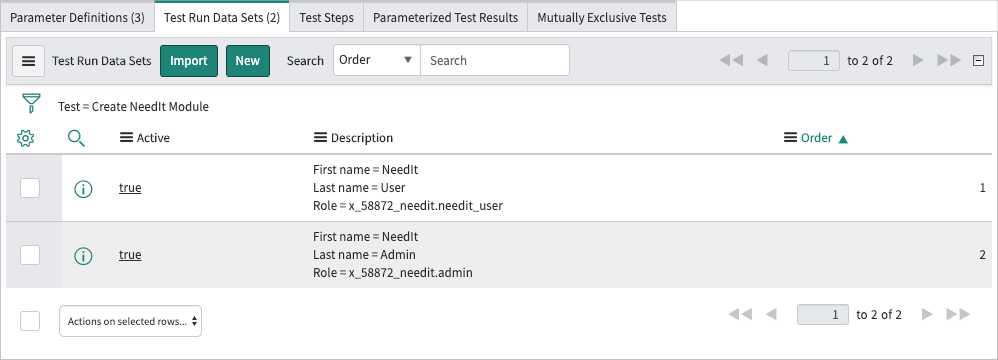
Task: Open the personalize list gear icon
Action: coord(25,138)
